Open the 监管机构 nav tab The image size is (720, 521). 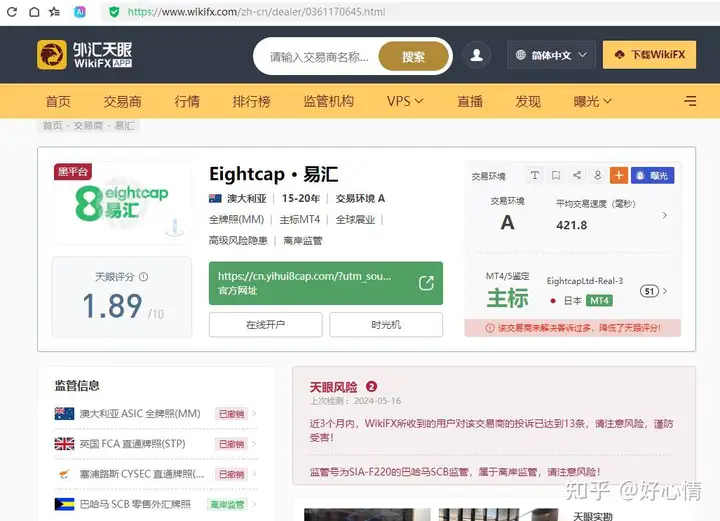[329, 101]
